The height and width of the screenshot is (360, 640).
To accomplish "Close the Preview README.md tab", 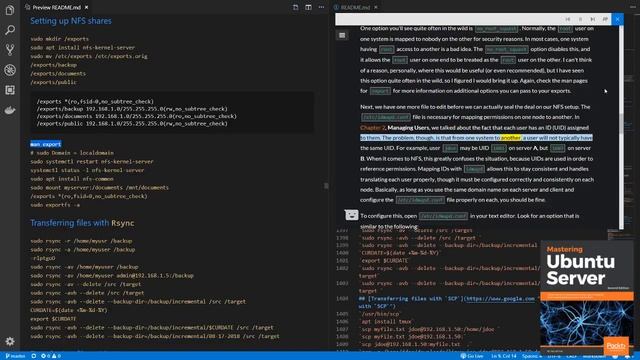I will coord(87,7).
